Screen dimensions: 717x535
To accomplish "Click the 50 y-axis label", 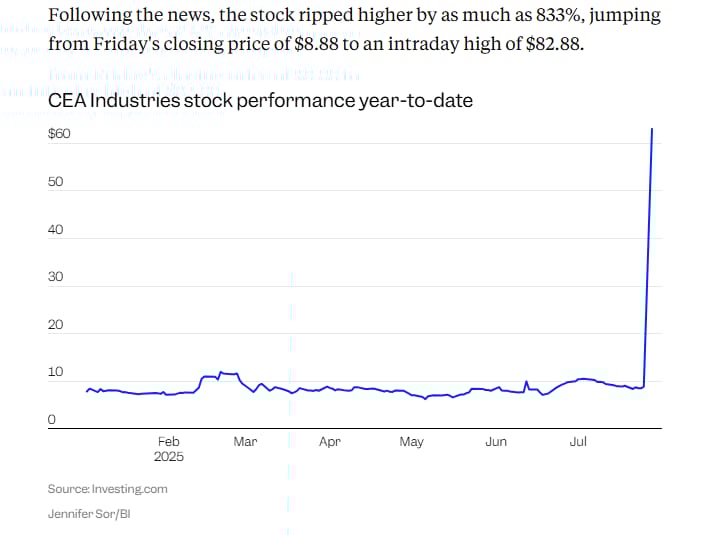I will click(x=55, y=182).
